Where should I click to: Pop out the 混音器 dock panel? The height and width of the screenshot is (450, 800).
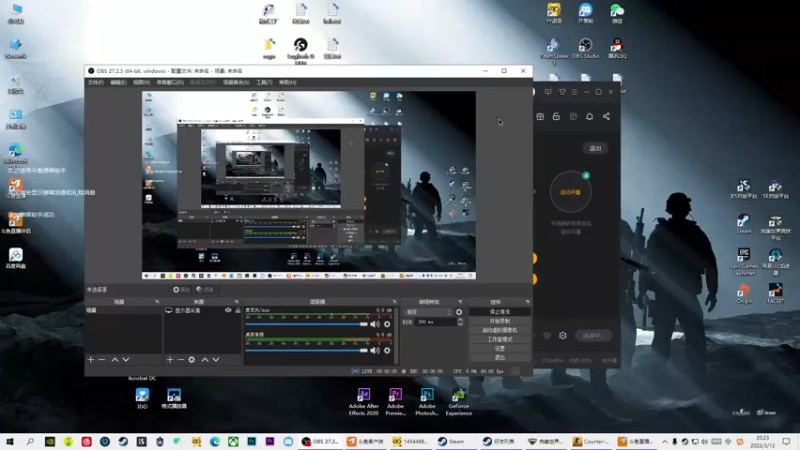(x=394, y=302)
